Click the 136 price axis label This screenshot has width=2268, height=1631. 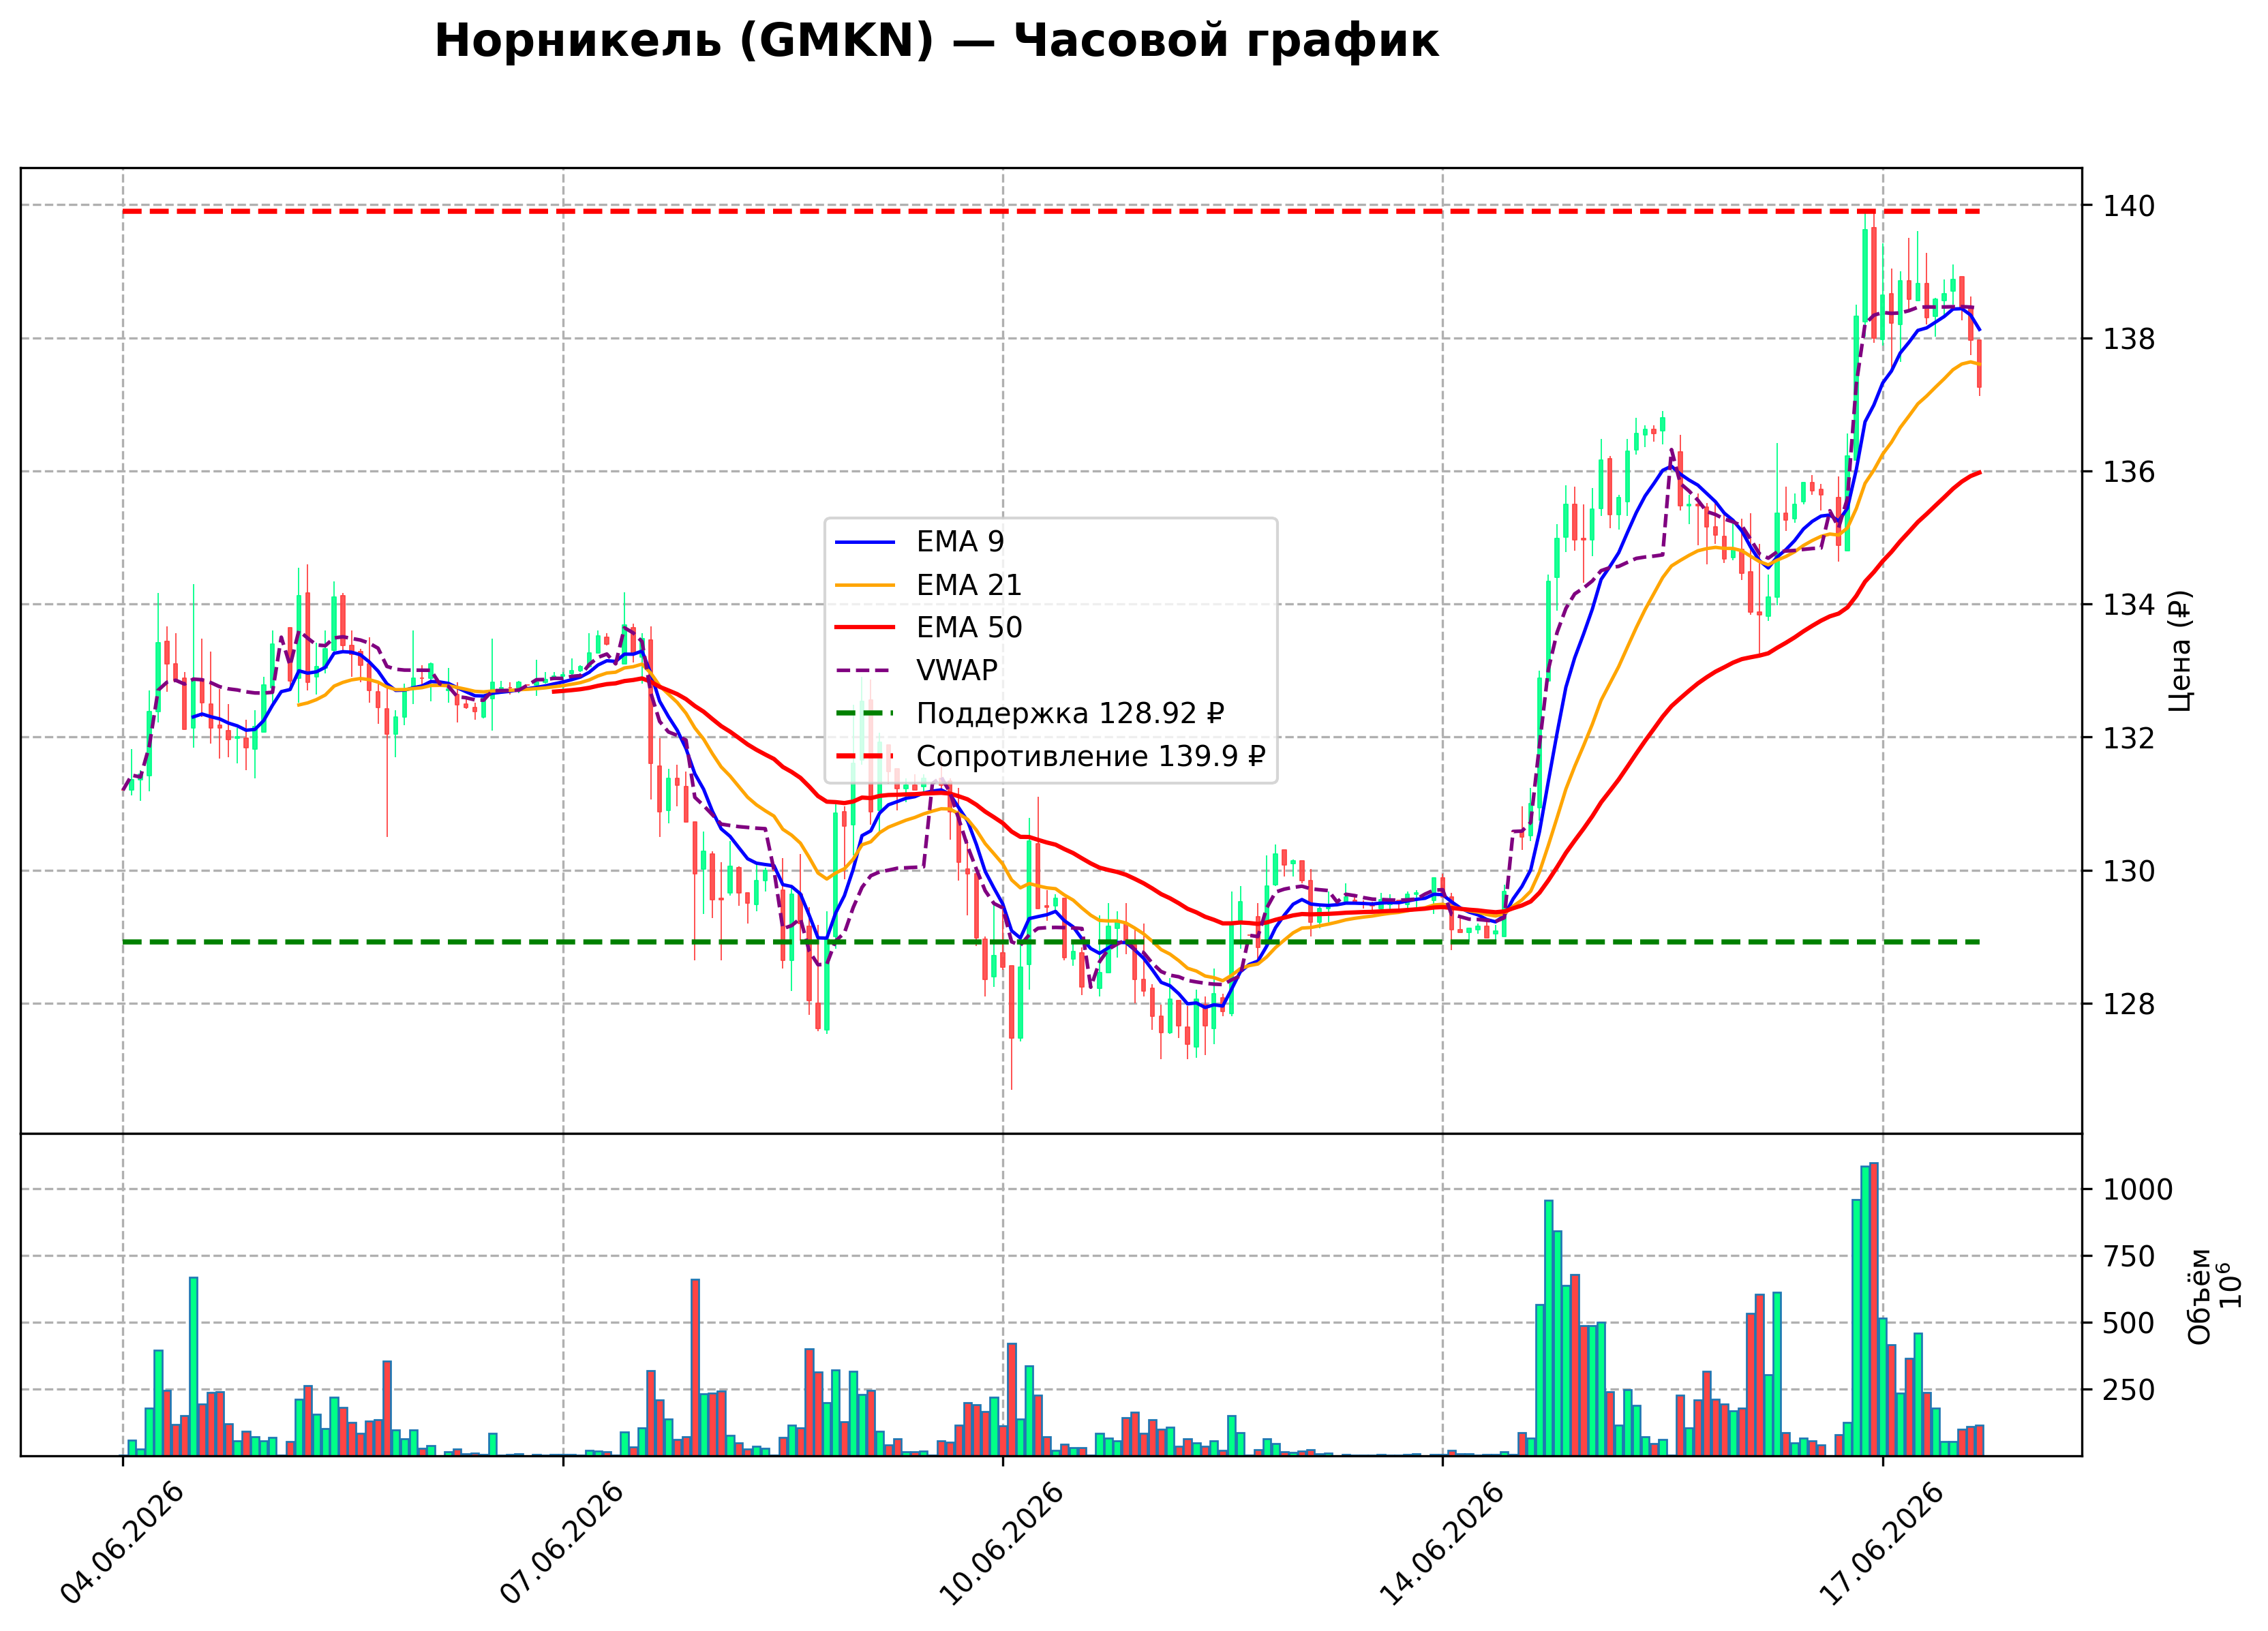coord(2129,472)
